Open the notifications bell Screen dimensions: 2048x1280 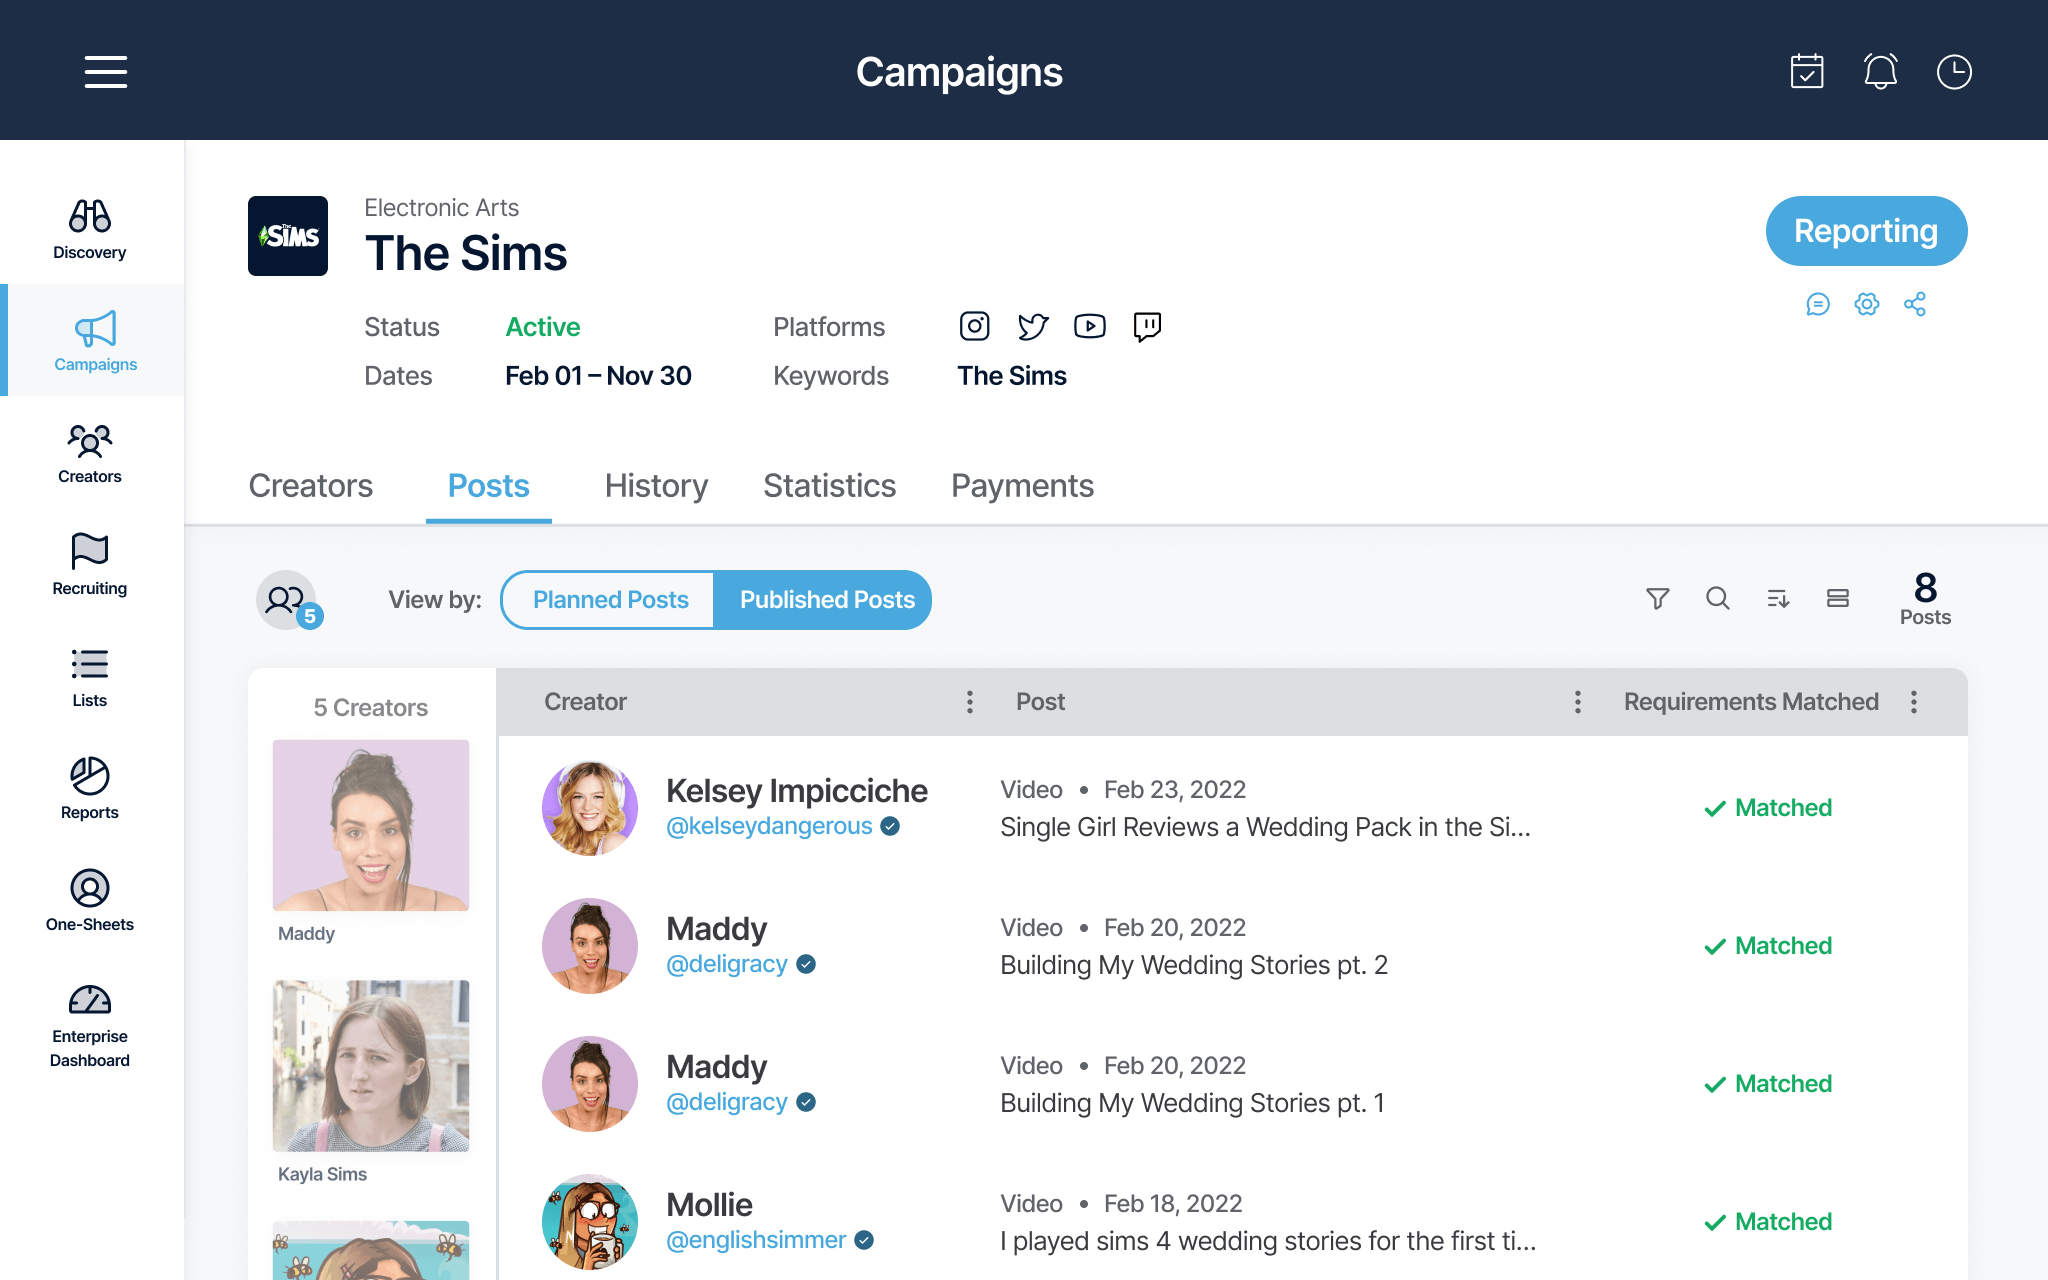(1880, 72)
